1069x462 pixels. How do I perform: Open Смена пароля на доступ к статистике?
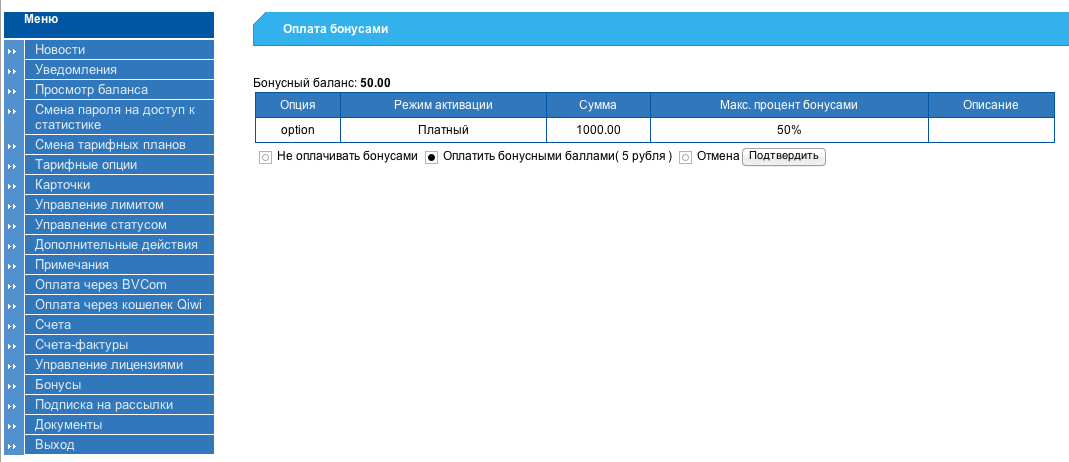[114, 117]
